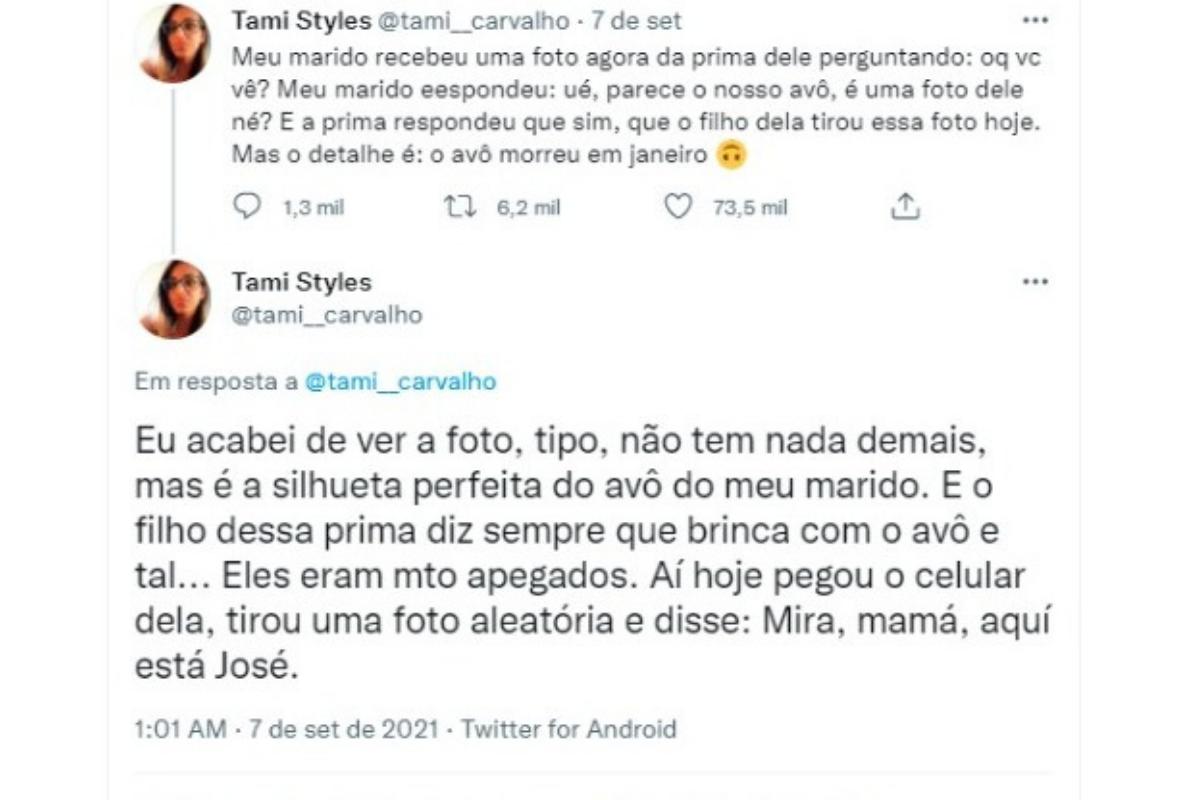Click the reply text starting 'Eu acabei'
This screenshot has height=800, width=1200.
[580, 553]
